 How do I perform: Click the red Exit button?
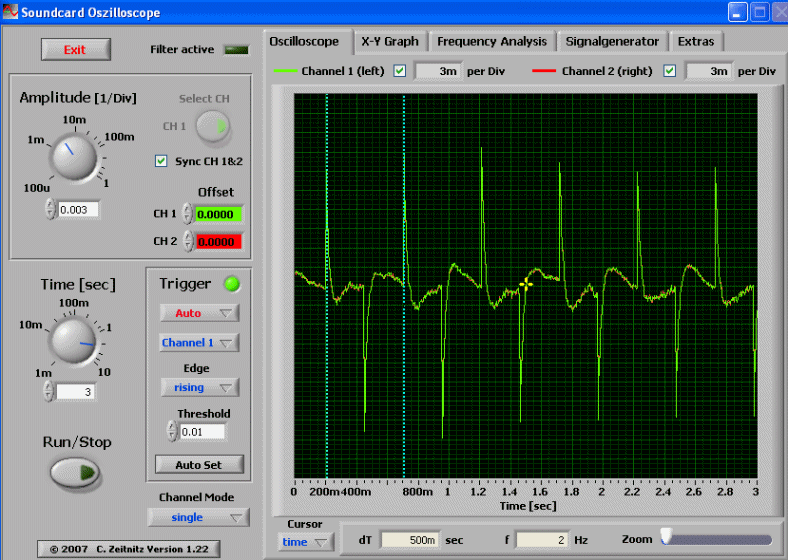point(75,50)
